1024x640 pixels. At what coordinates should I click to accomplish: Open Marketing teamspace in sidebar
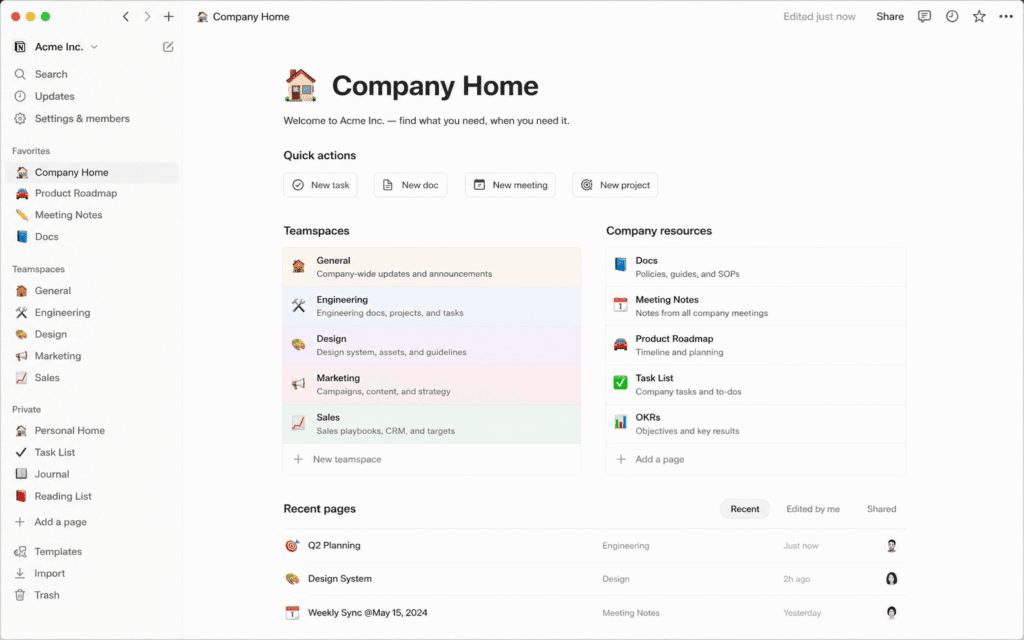91,356
